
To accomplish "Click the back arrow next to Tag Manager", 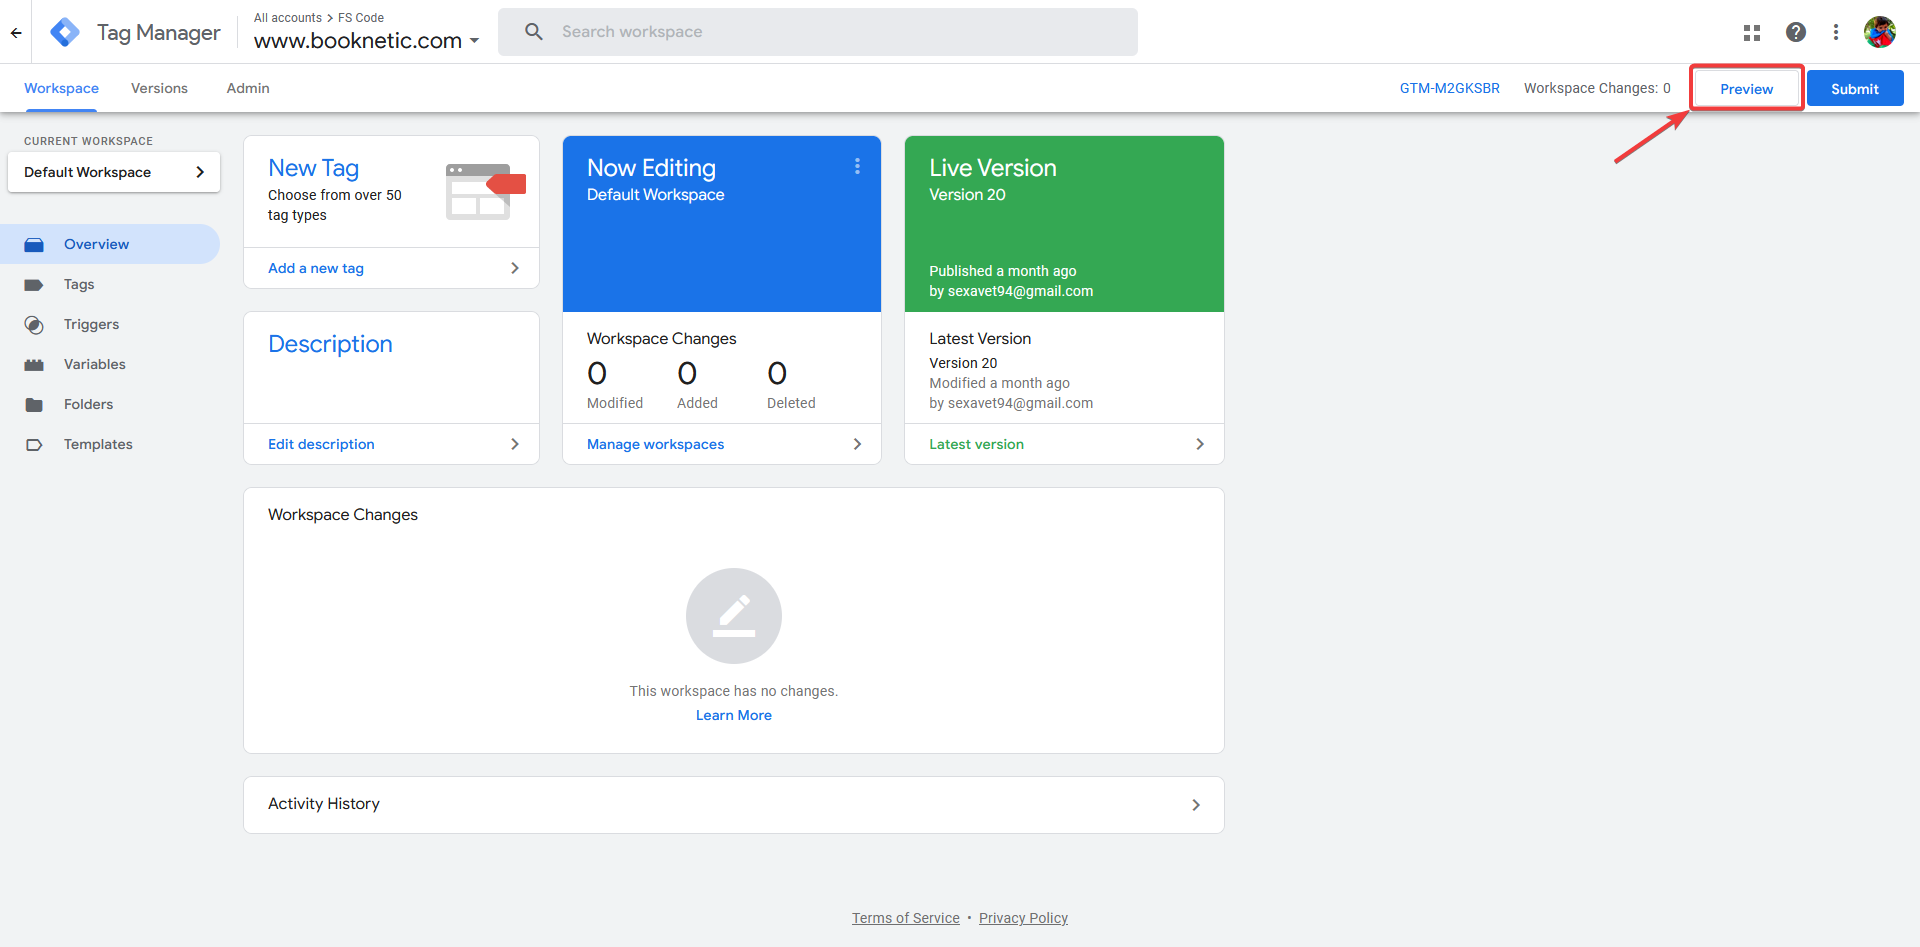I will (16, 31).
